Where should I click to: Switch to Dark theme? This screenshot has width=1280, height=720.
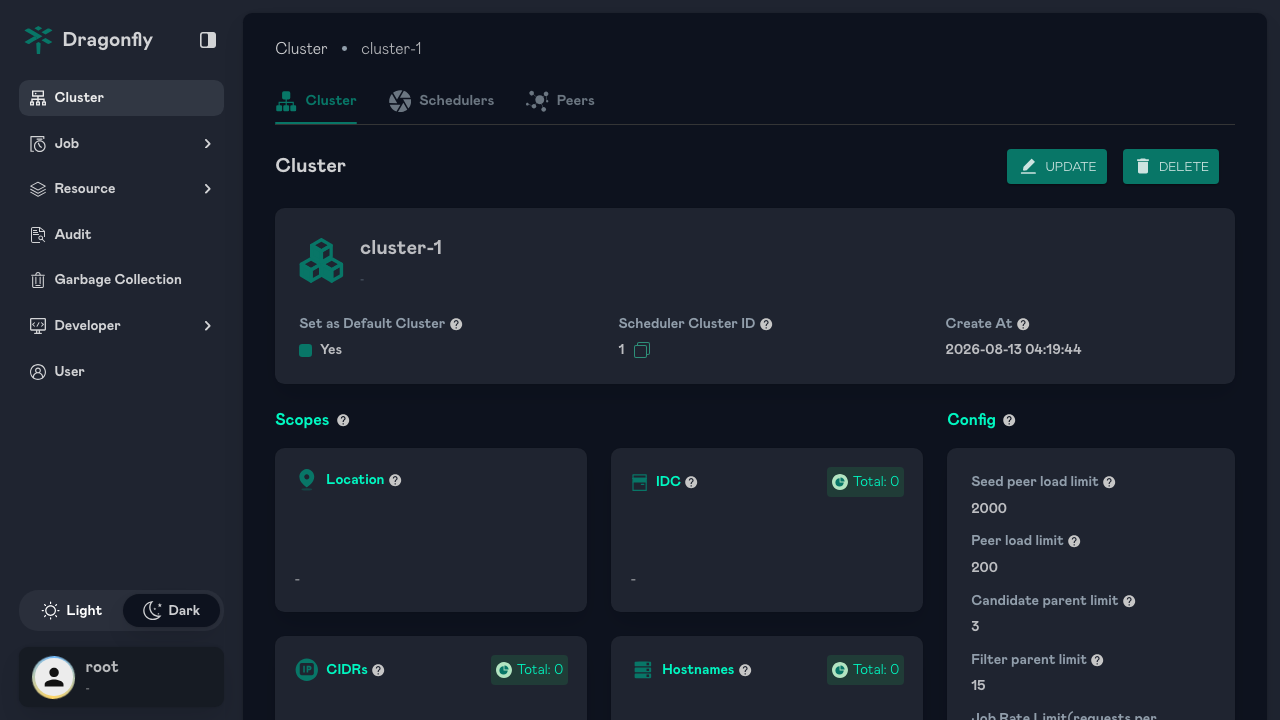tap(171, 611)
